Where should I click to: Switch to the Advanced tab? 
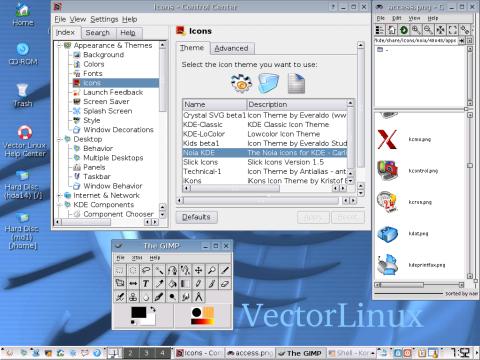tap(232, 48)
